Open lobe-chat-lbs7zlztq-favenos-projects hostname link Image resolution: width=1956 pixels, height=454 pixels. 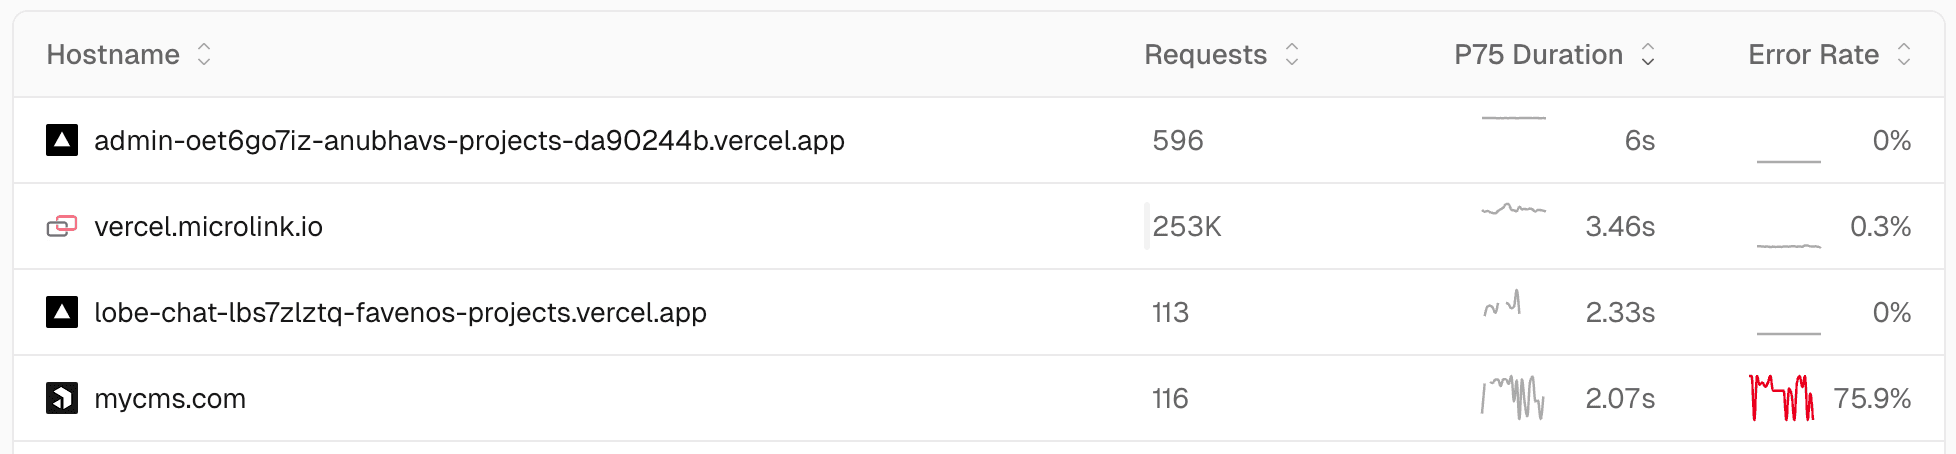[x=400, y=312]
